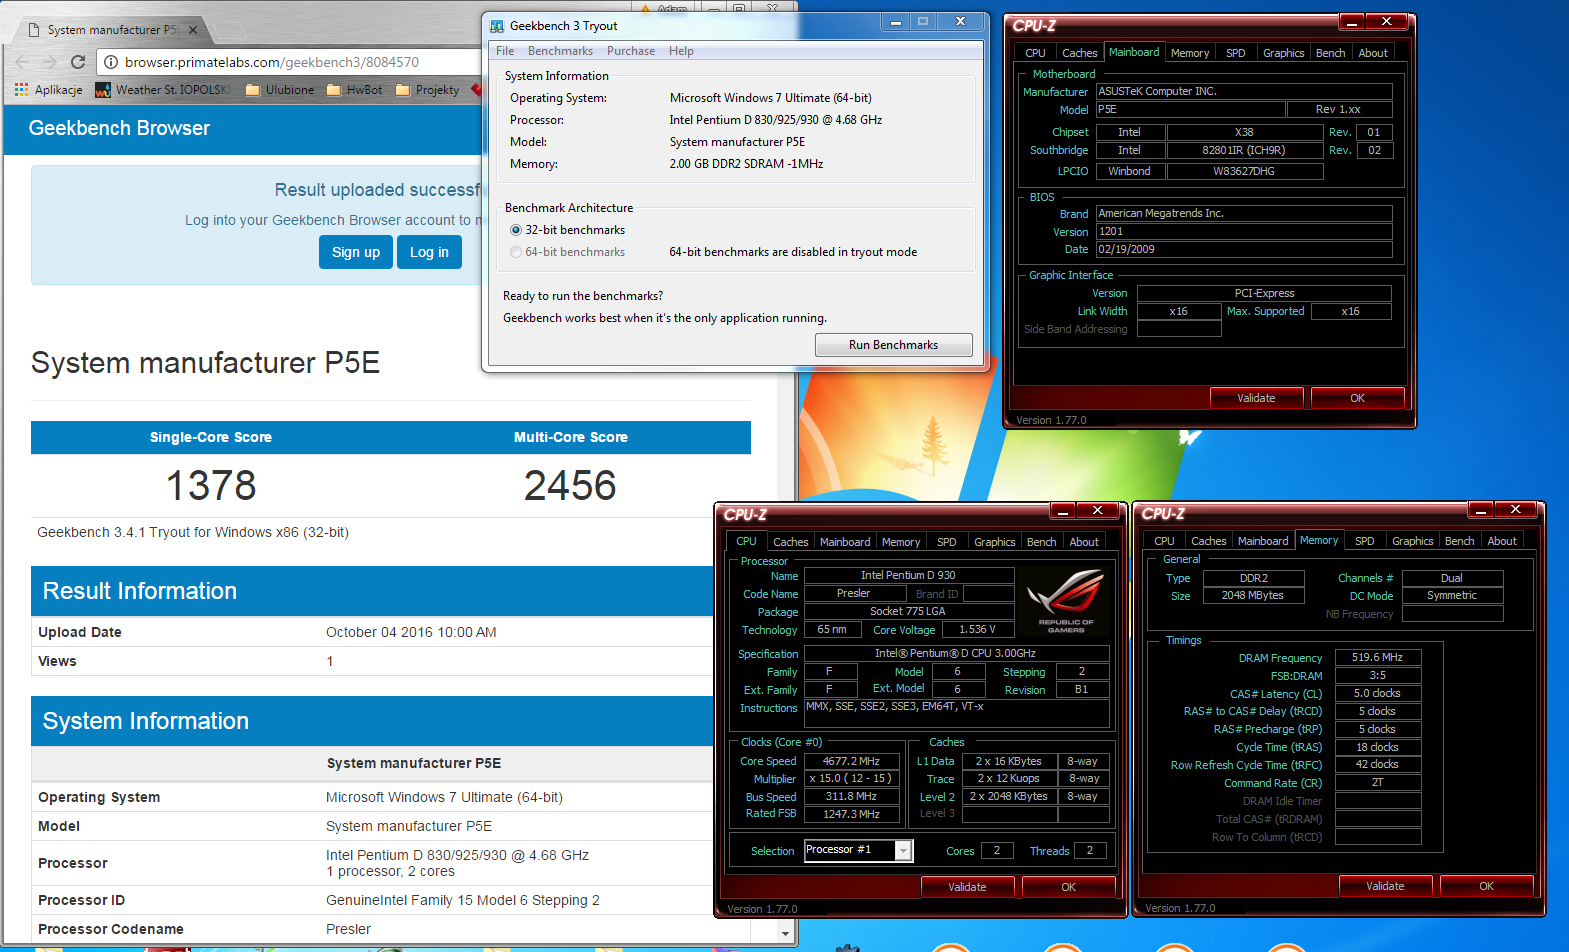Select Caches tab in CPU-Z Memory window

click(1208, 541)
